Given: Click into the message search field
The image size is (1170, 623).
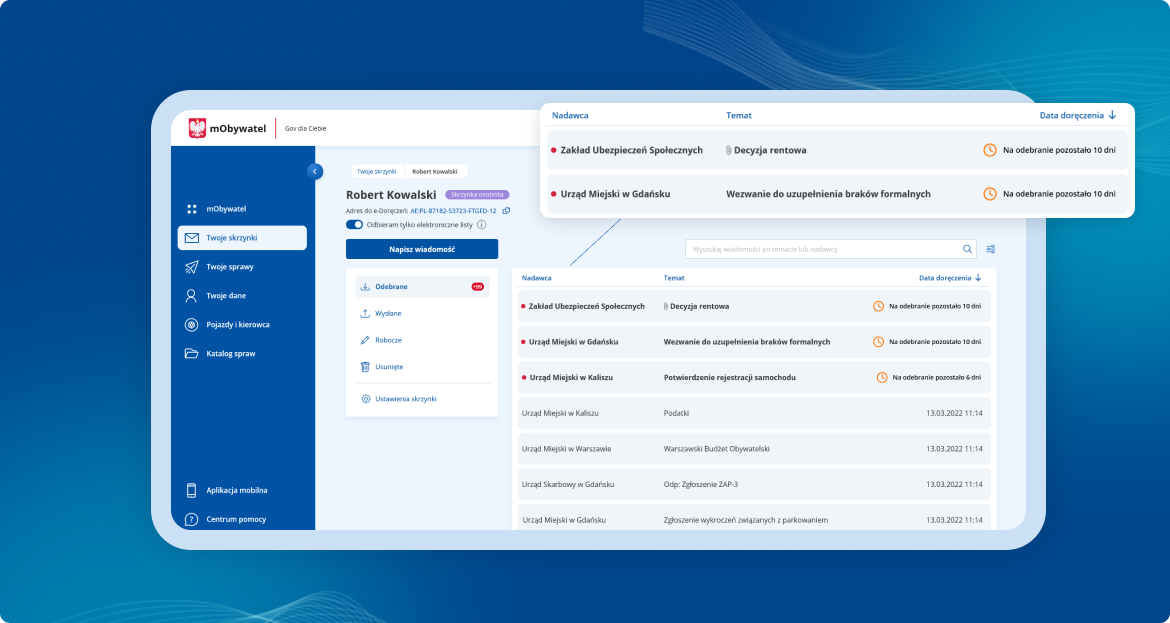Looking at the screenshot, I should pos(820,249).
